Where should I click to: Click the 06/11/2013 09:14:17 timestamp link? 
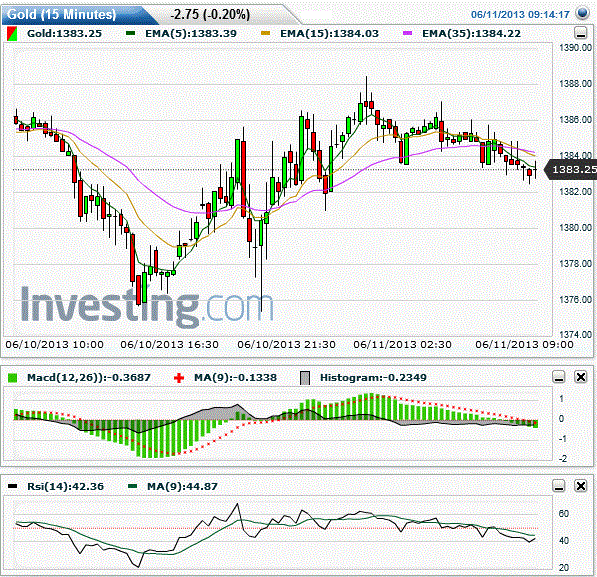(x=520, y=14)
